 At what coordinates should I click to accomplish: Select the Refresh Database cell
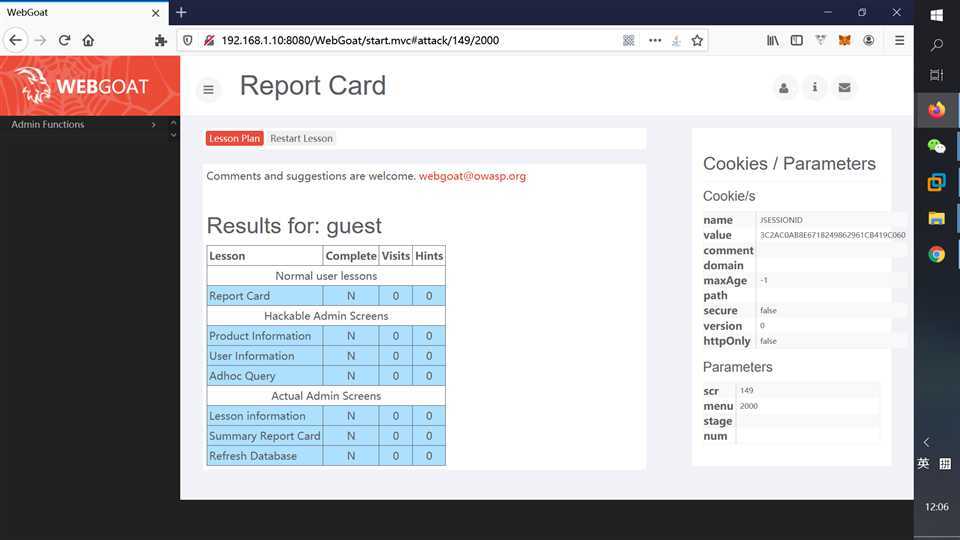coord(264,456)
